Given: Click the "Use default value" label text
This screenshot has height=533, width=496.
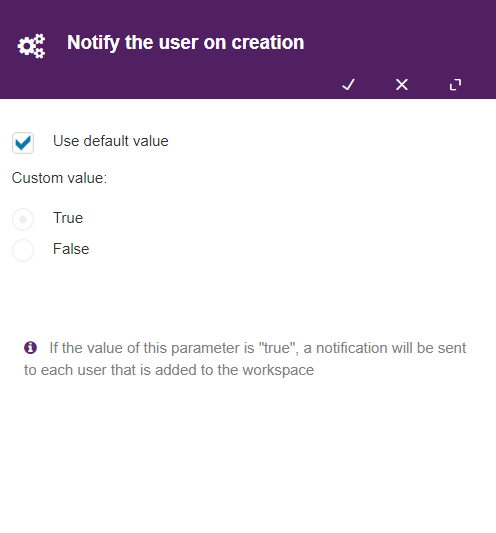Looking at the screenshot, I should point(110,141).
